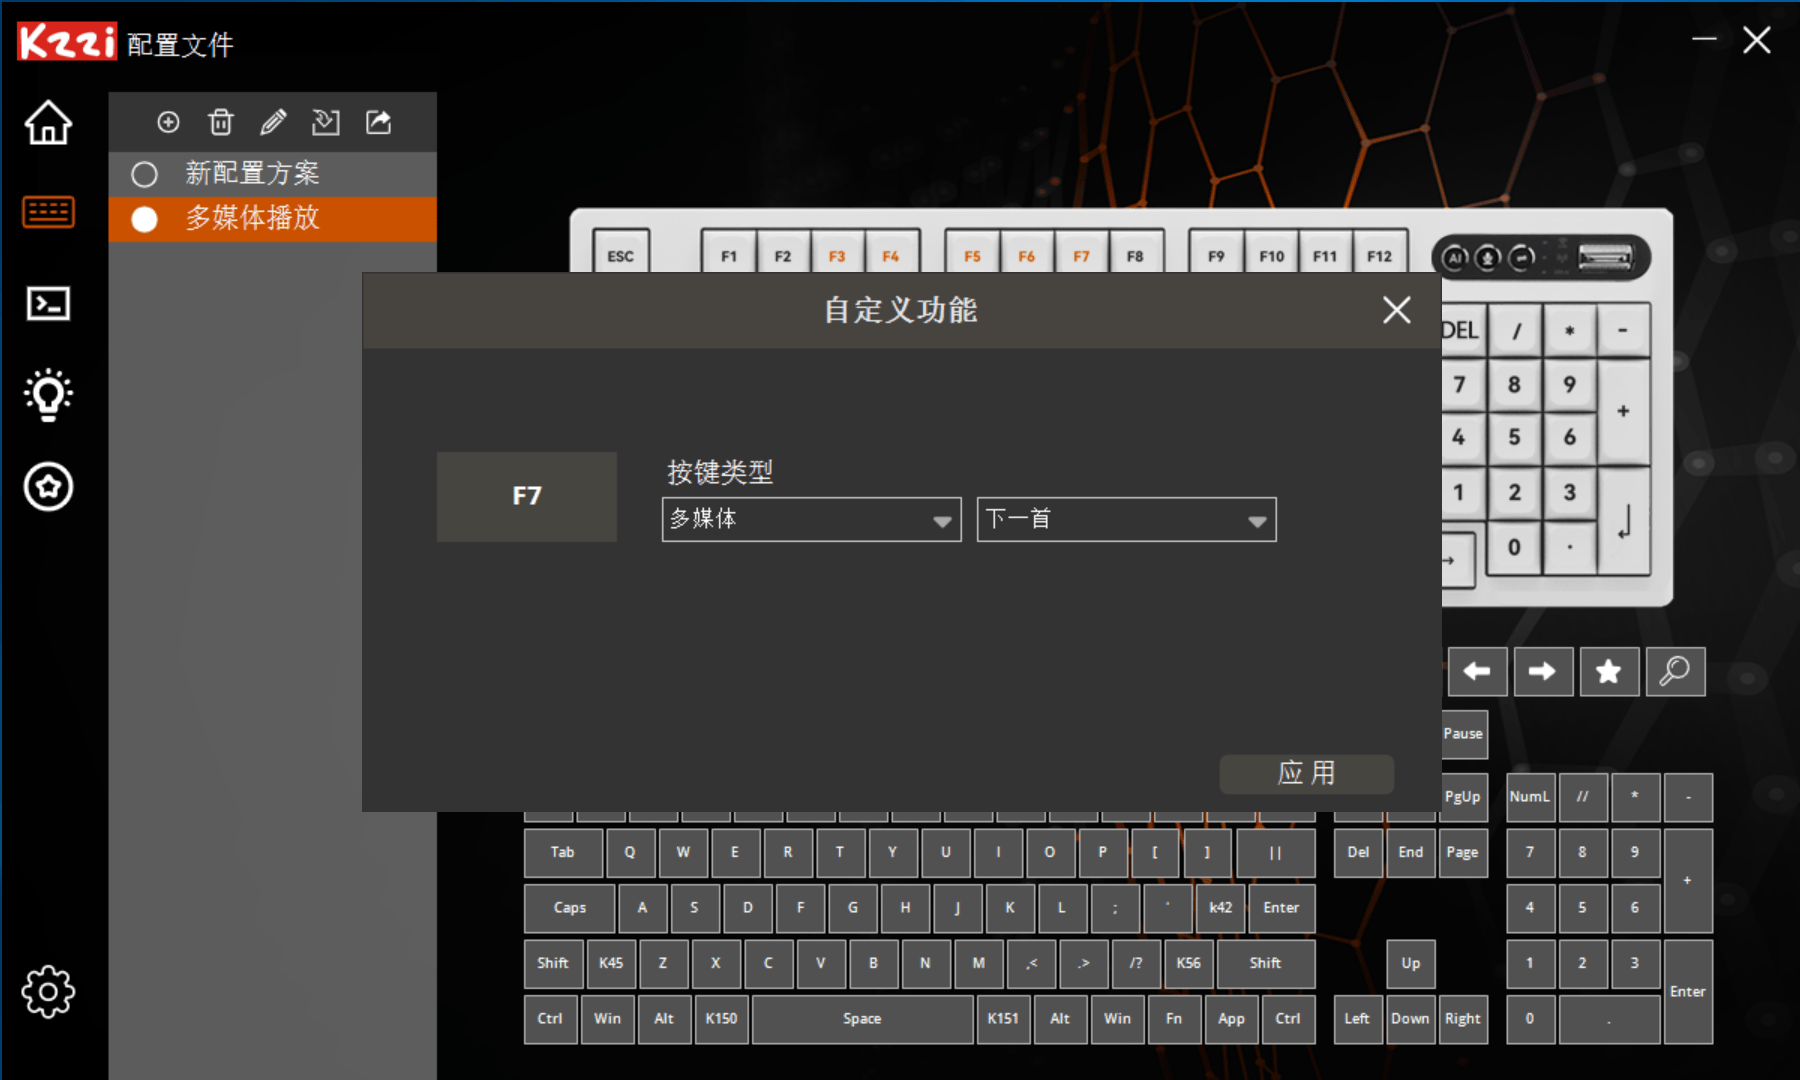Screen dimensions: 1800x1080
Task: Open the settings gear
Action: (48, 991)
